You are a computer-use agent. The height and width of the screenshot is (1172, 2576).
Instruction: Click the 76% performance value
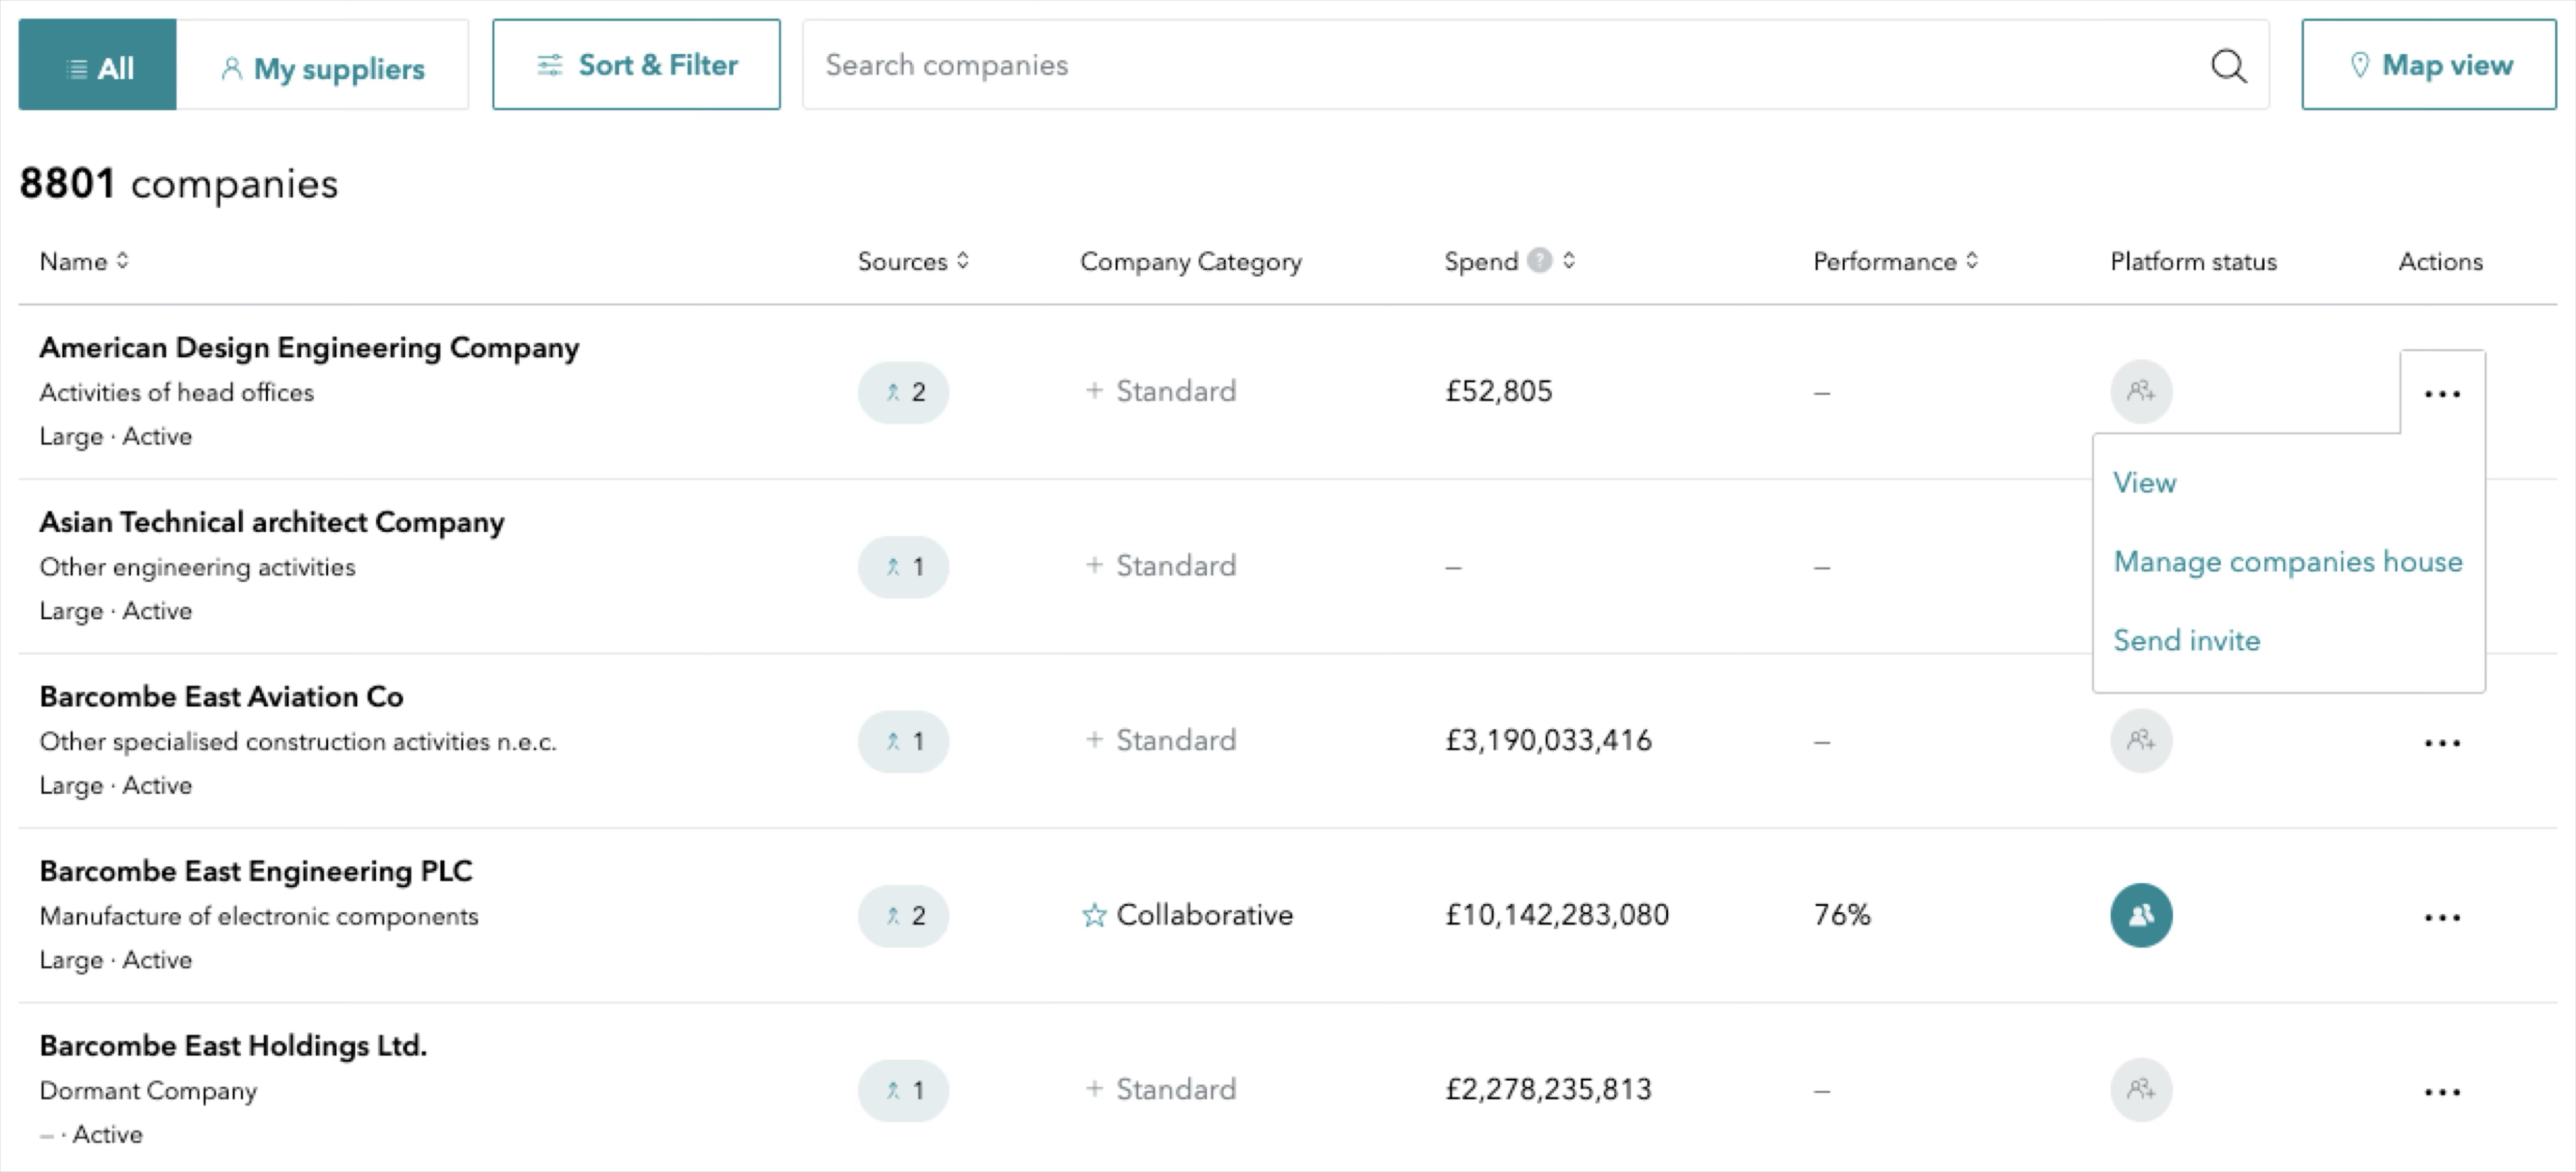point(1842,915)
